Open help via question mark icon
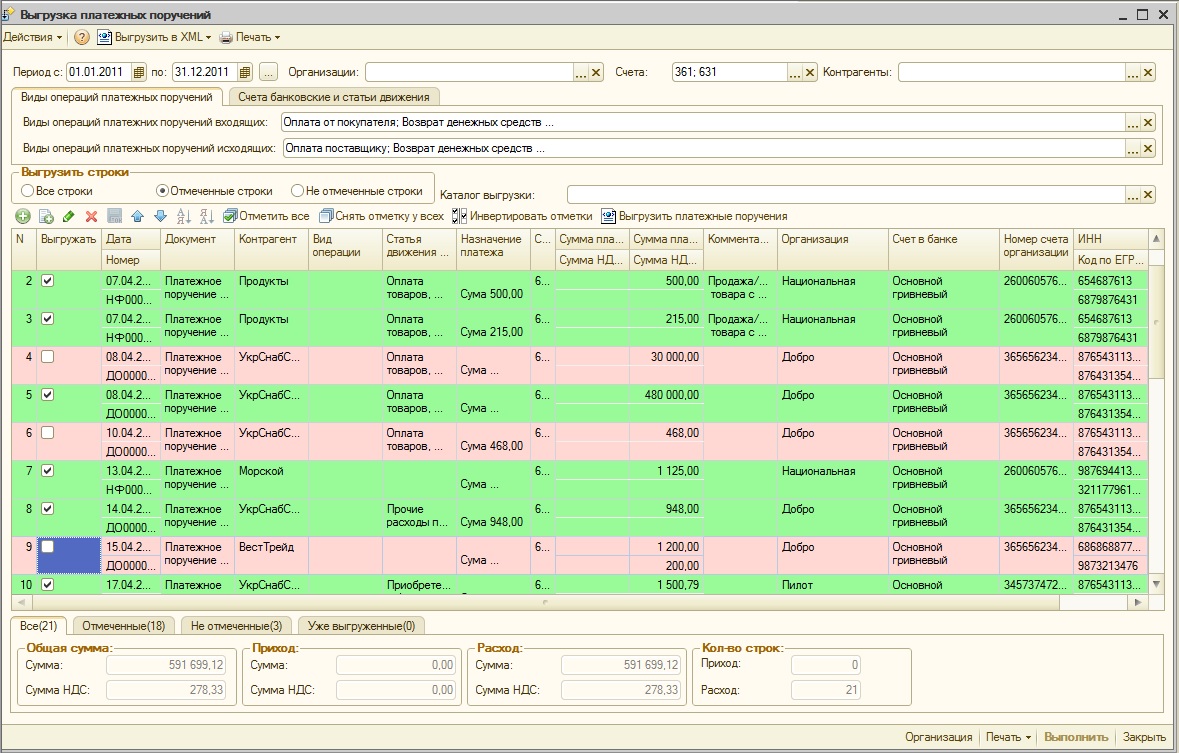This screenshot has height=753, width=1179. 82,37
